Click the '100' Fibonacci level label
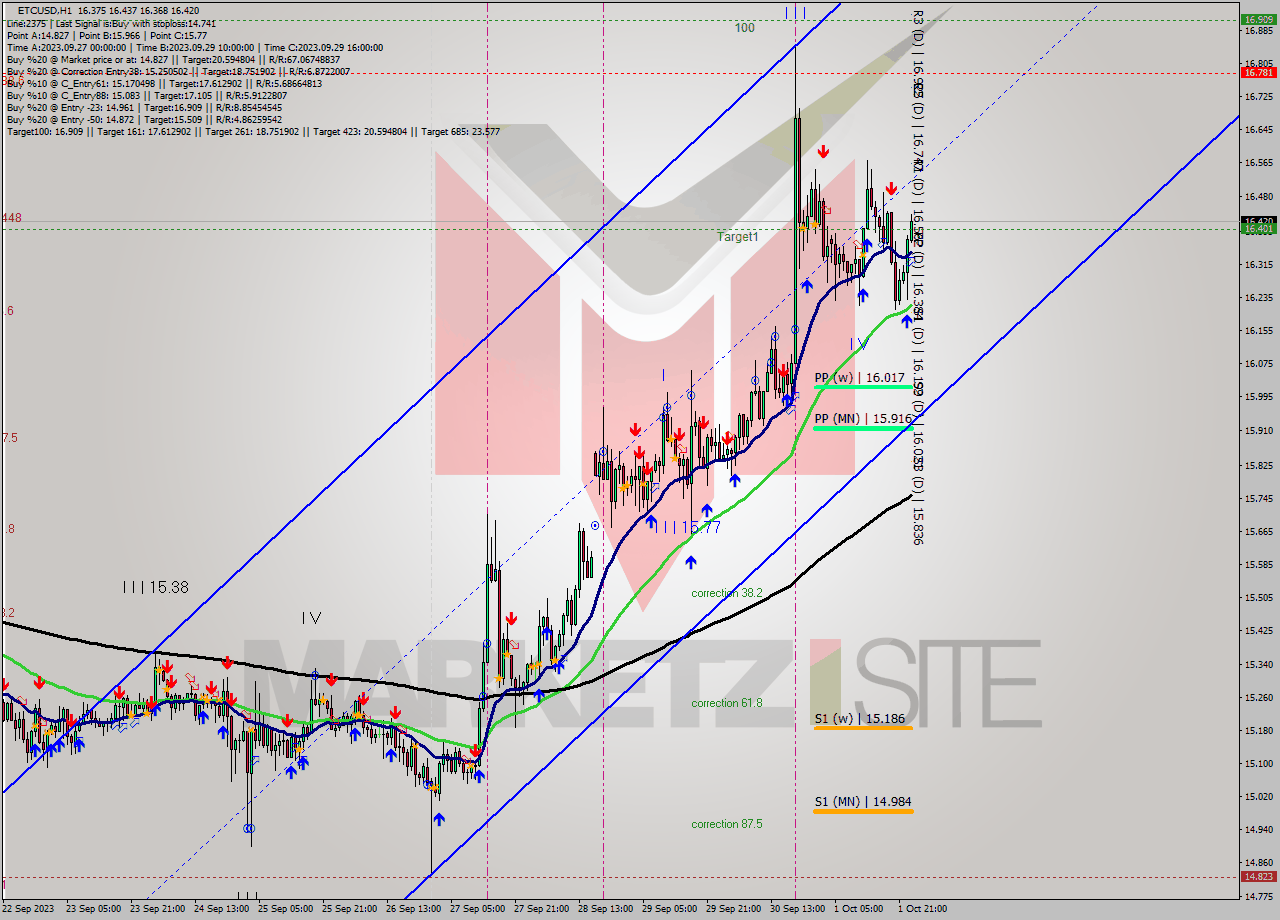The width and height of the screenshot is (1280, 920). [744, 28]
